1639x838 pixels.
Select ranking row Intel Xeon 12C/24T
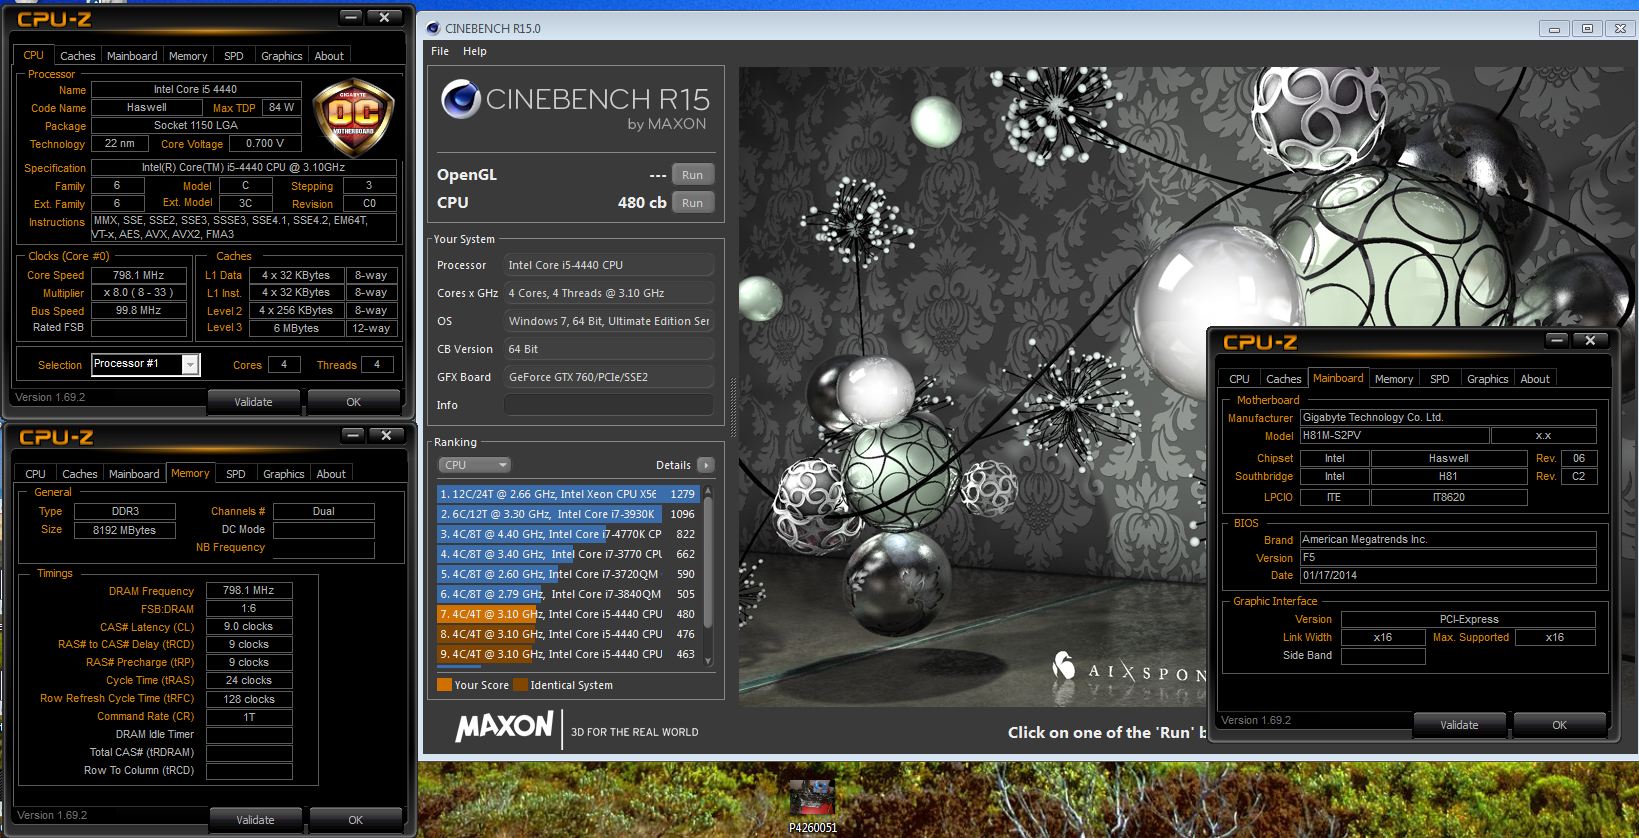(x=567, y=494)
